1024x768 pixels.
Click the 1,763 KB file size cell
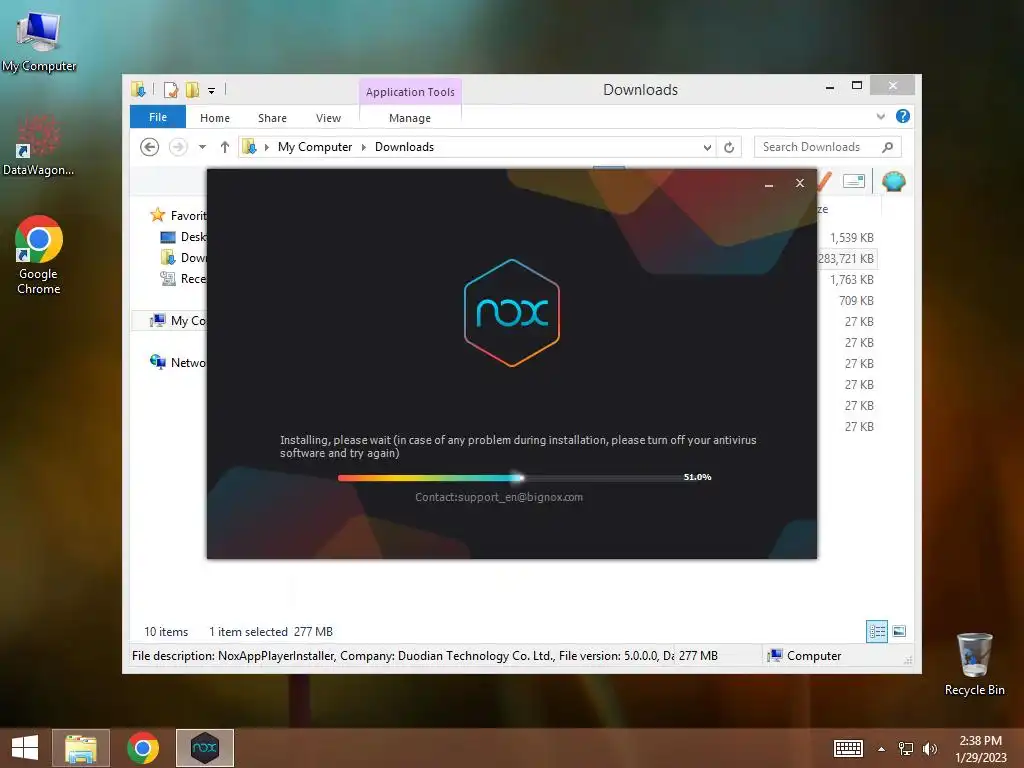(x=852, y=280)
